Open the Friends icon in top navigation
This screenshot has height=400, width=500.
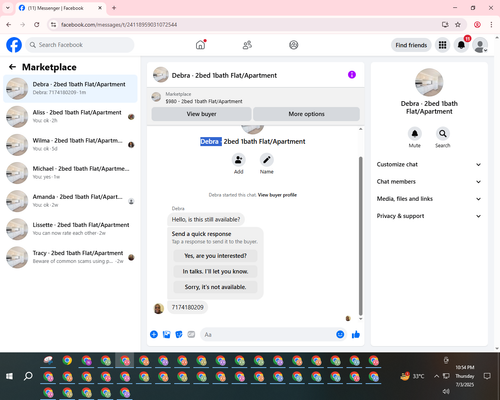247,45
